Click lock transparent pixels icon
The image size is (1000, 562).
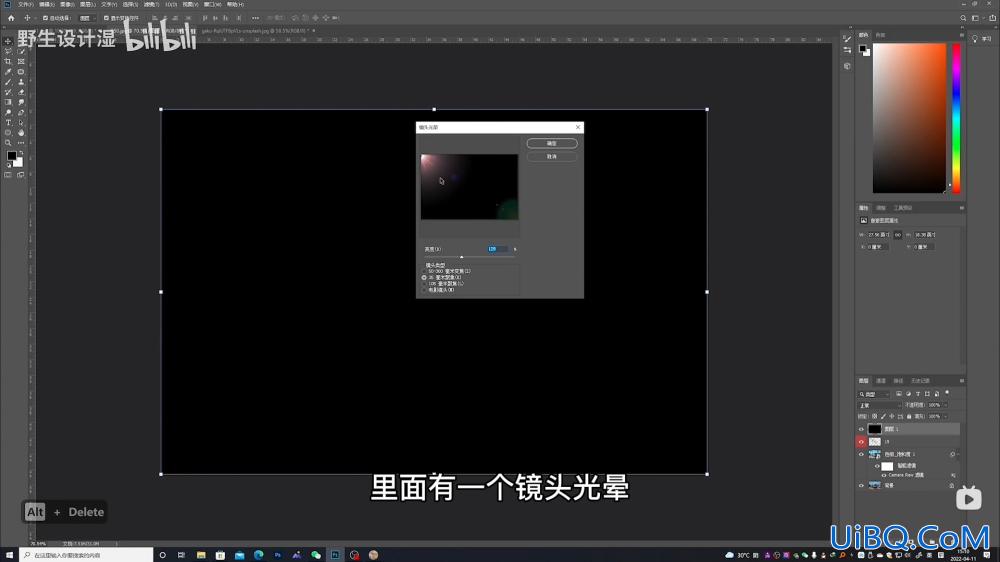tap(874, 416)
